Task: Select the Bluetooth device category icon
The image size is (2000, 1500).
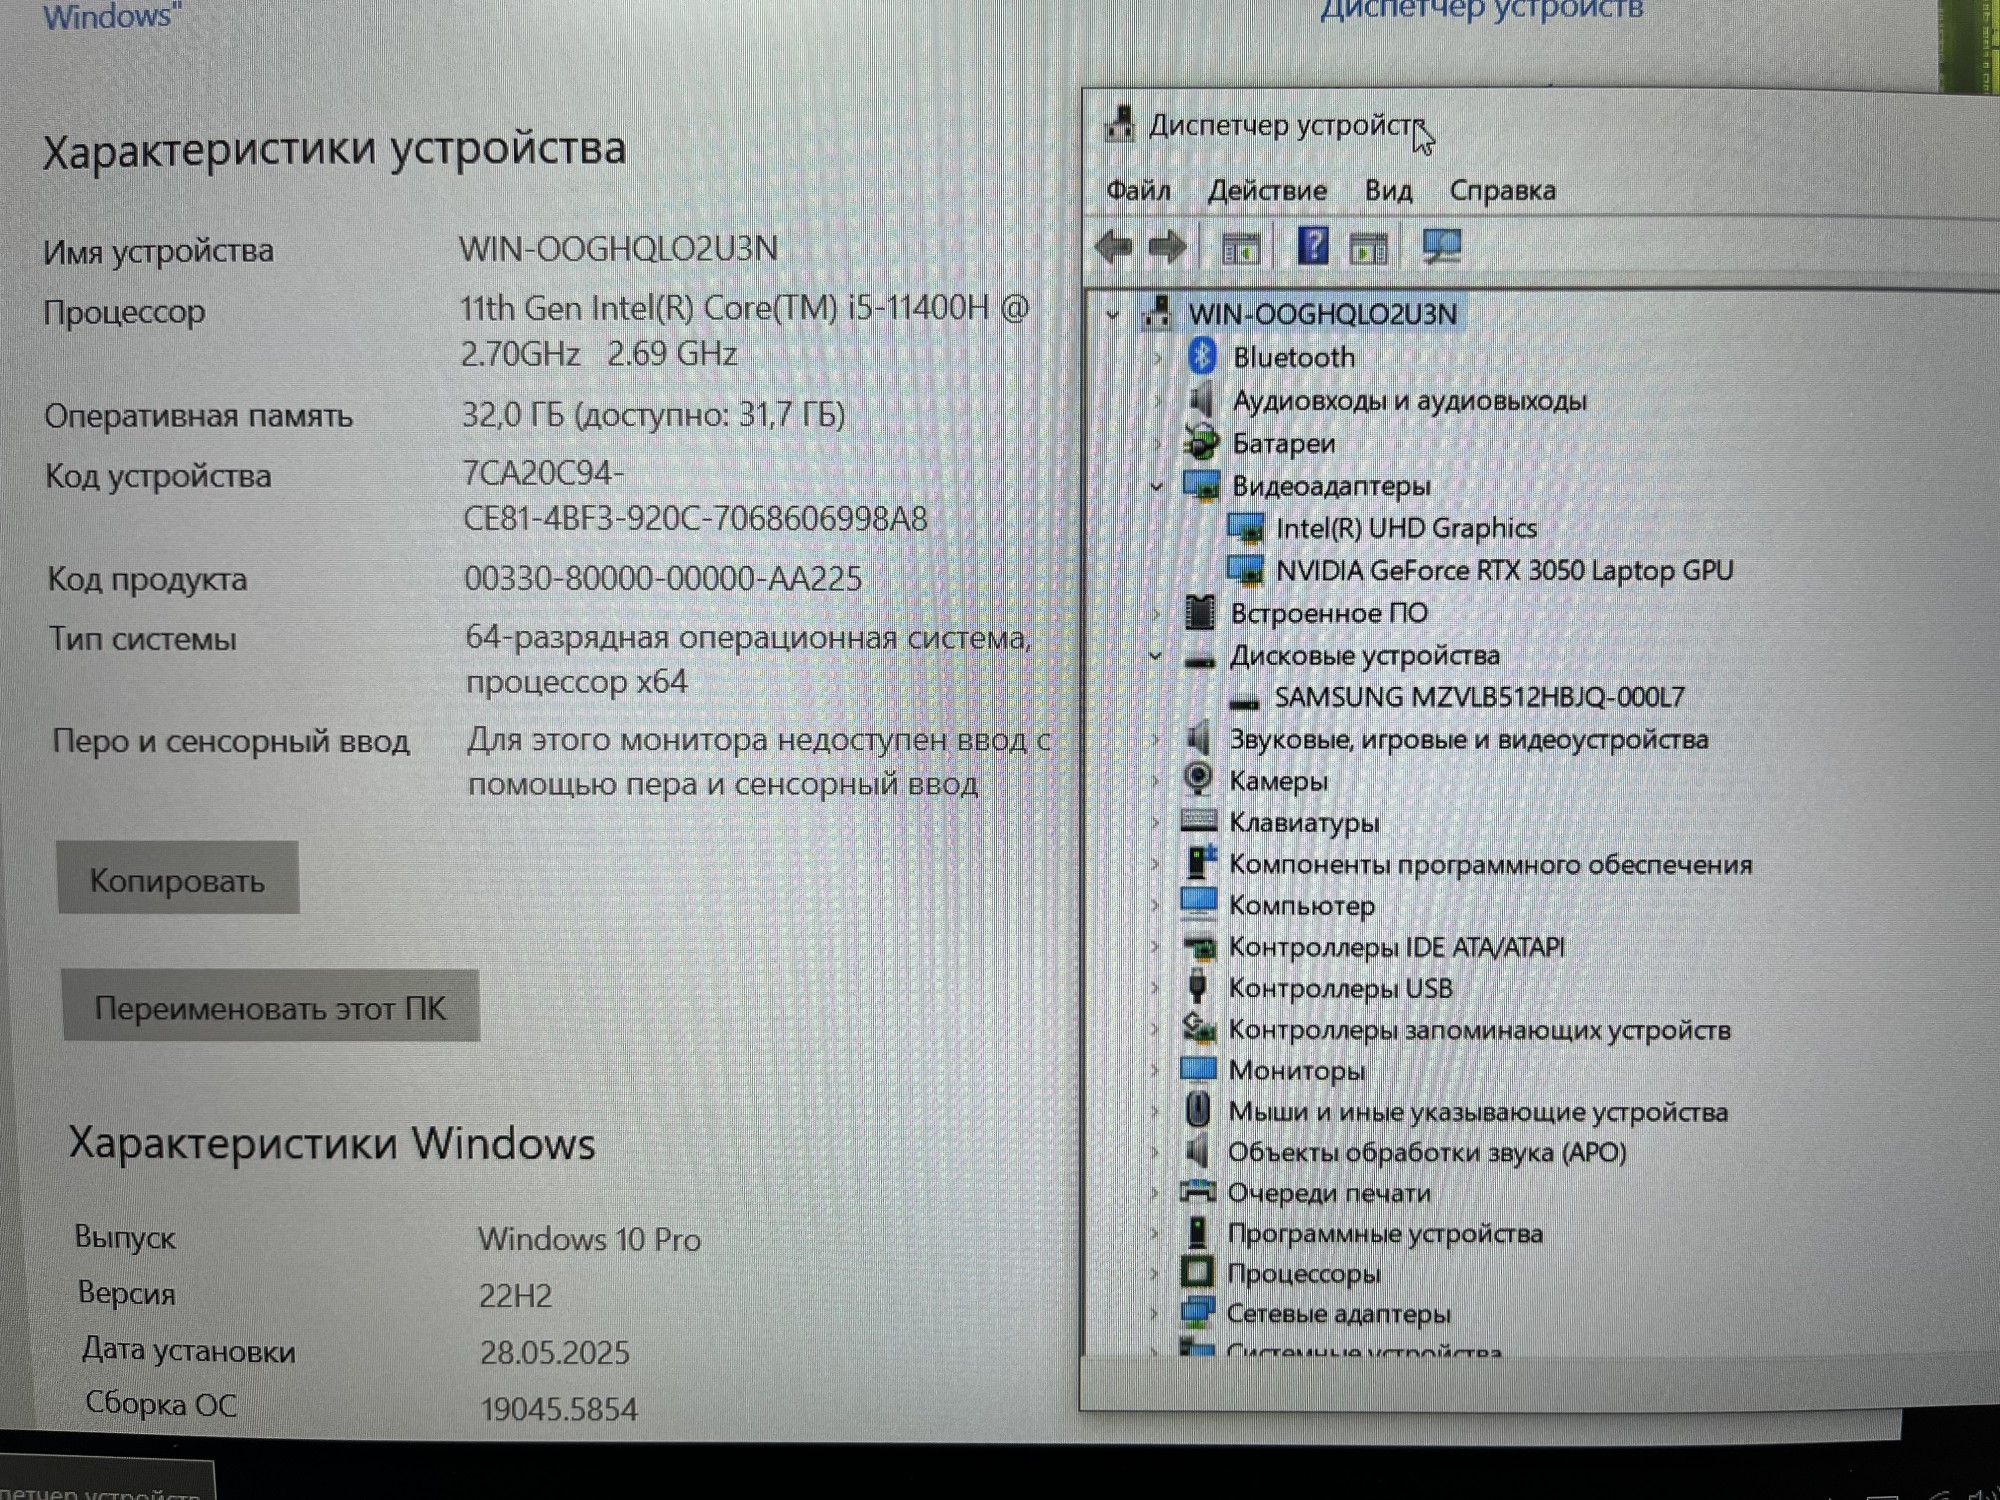Action: (x=1200, y=357)
